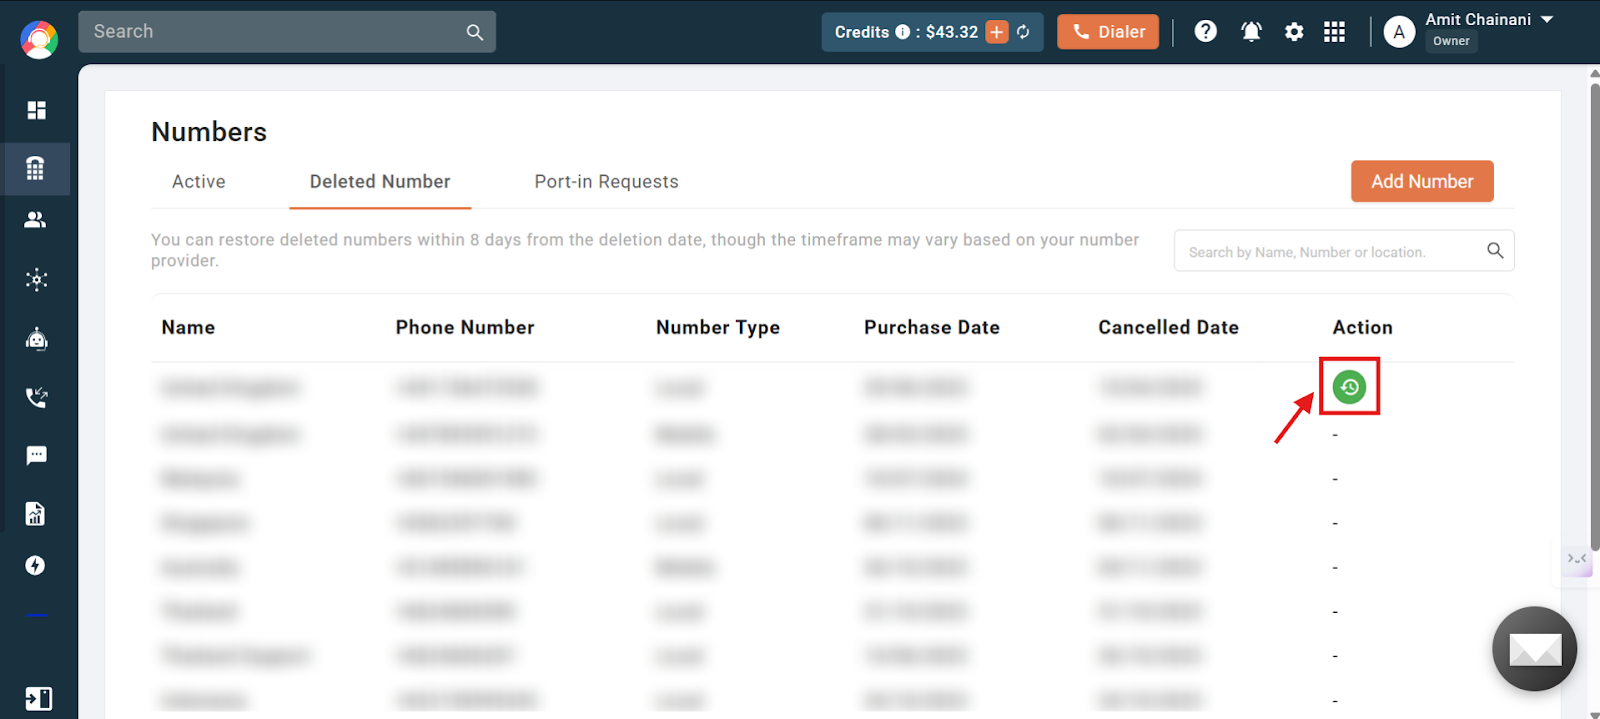Image resolution: width=1600 pixels, height=719 pixels.
Task: Open the Dashboard sidebar icon
Action: (37, 110)
